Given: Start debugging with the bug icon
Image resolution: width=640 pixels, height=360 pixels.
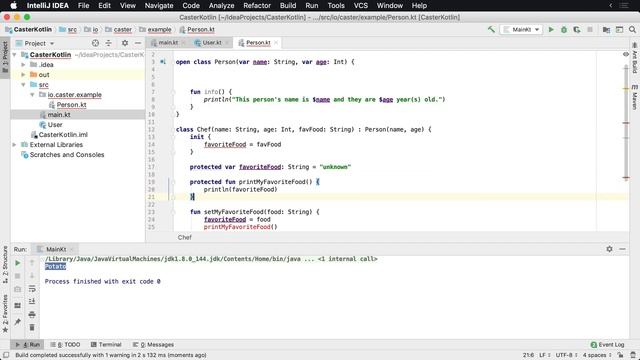Looking at the screenshot, I should pos(564,29).
